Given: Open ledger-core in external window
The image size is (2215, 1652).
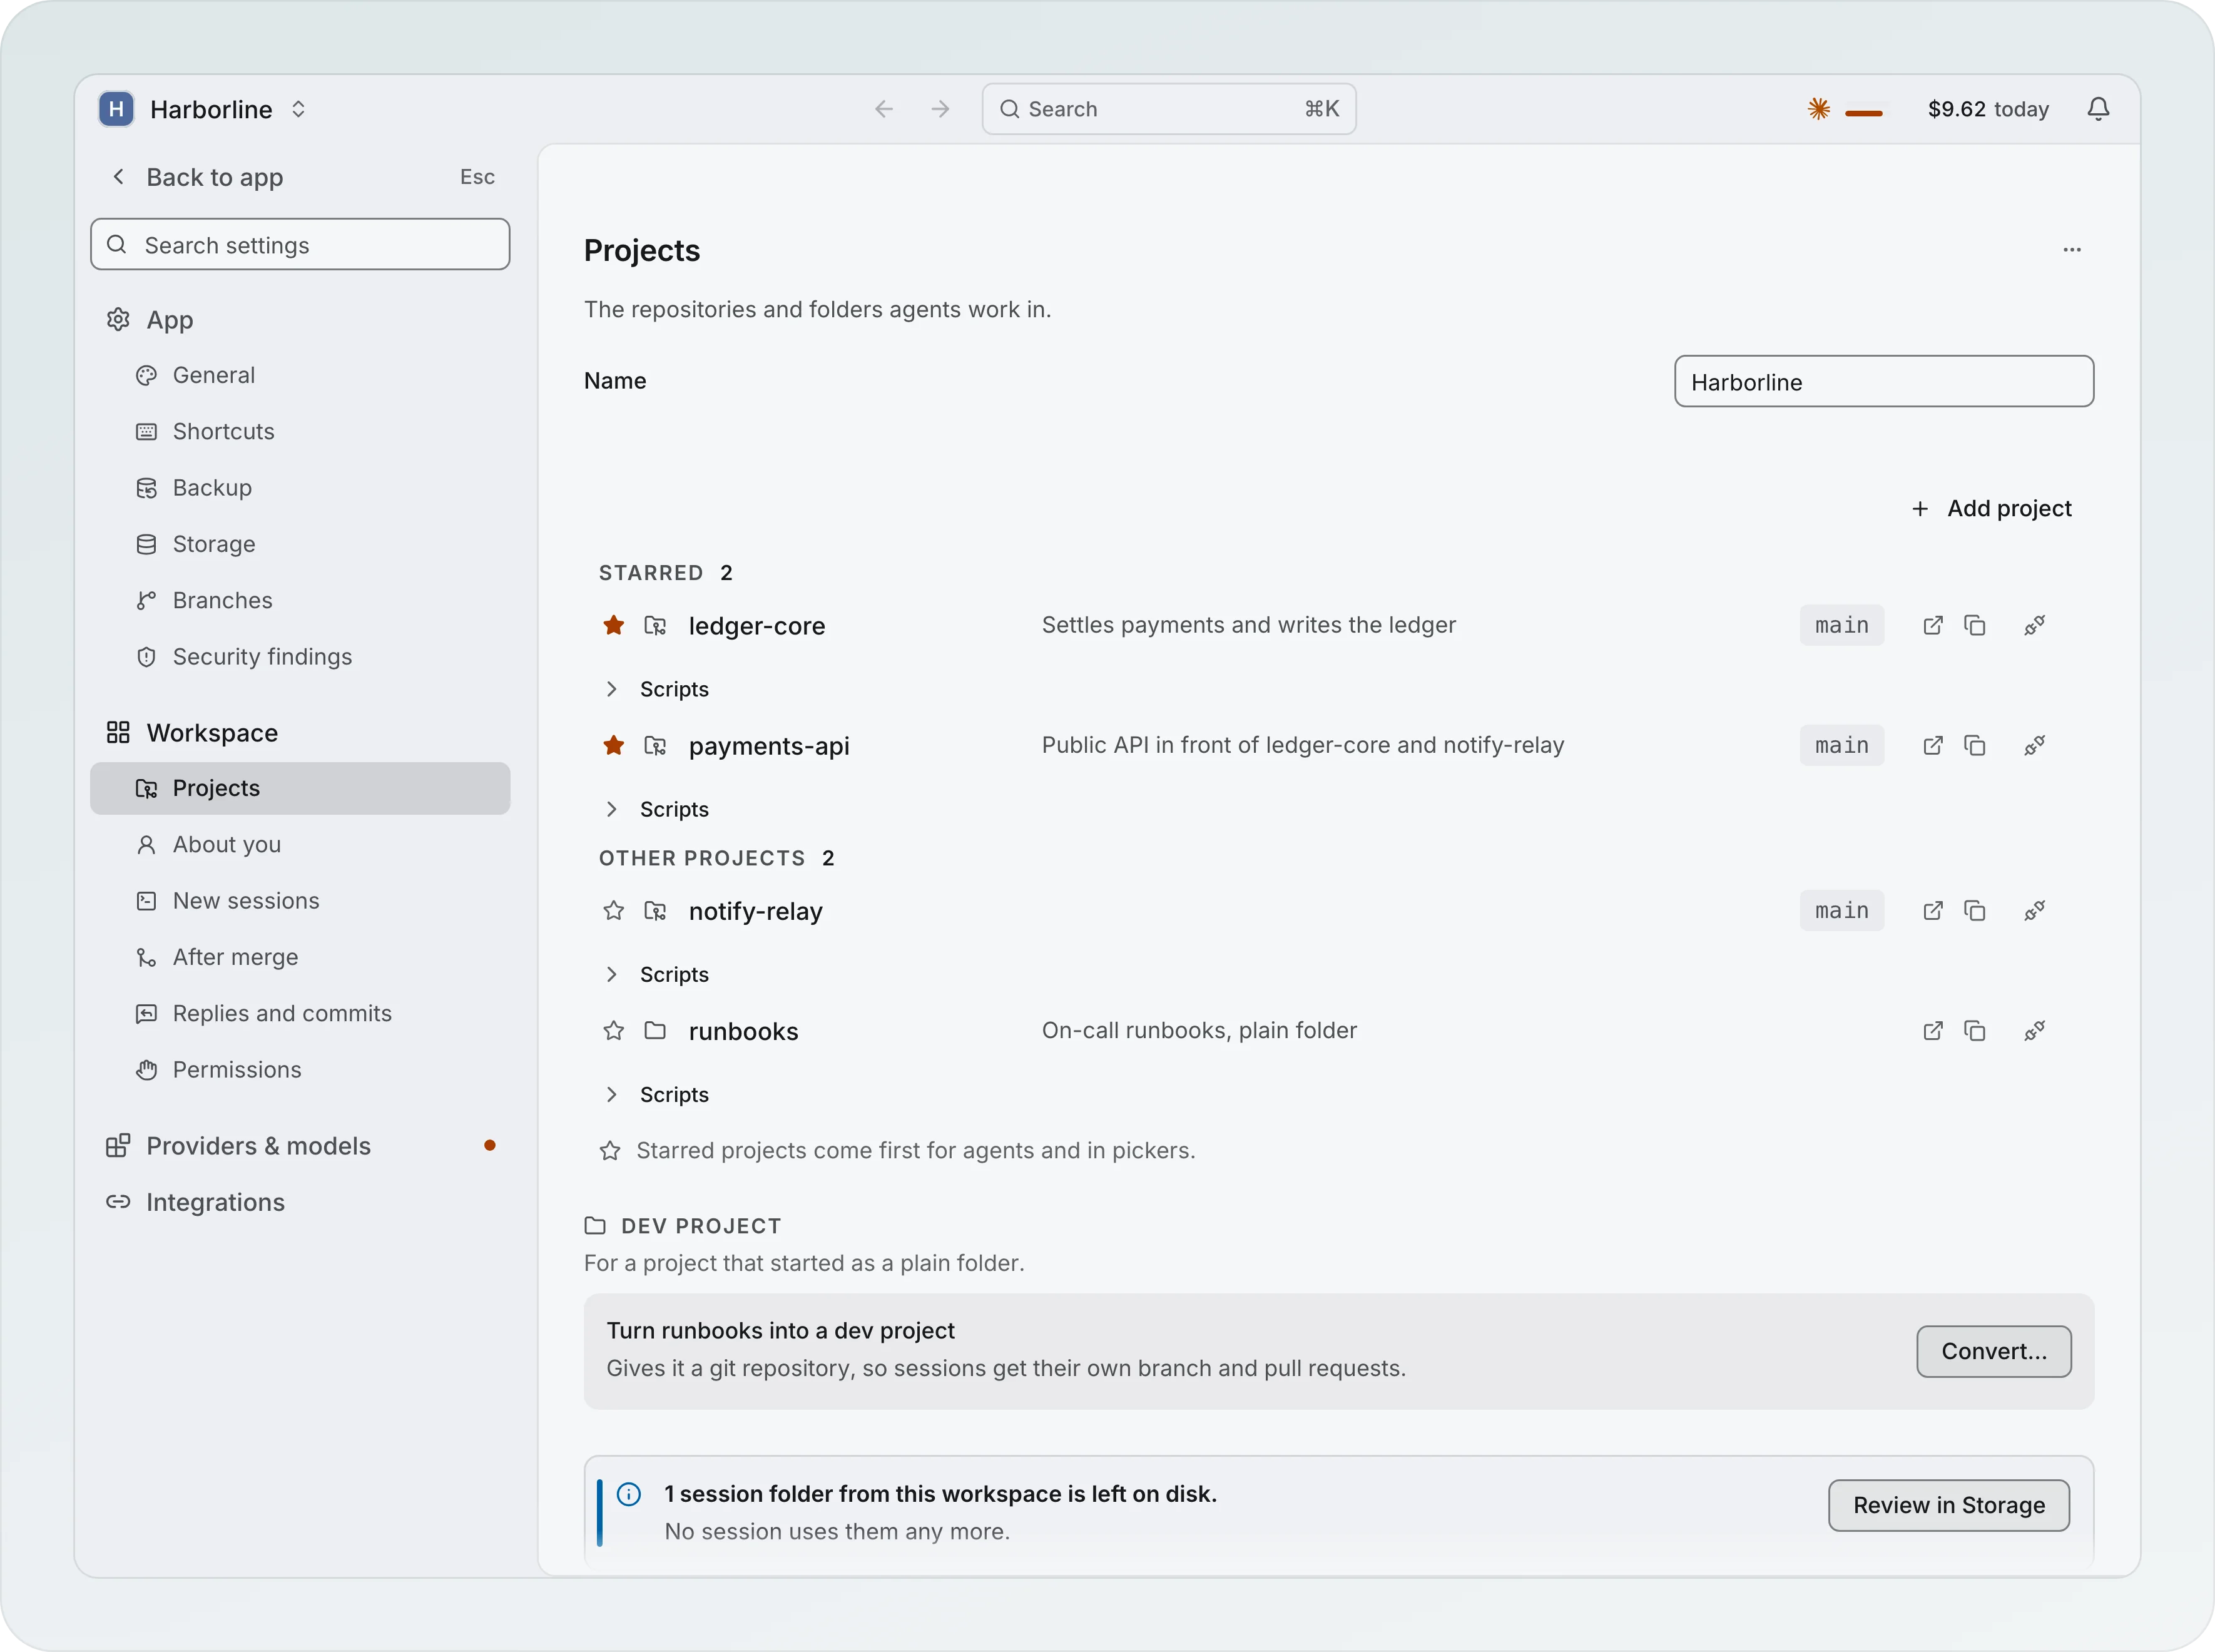Looking at the screenshot, I should pyautogui.click(x=1932, y=626).
